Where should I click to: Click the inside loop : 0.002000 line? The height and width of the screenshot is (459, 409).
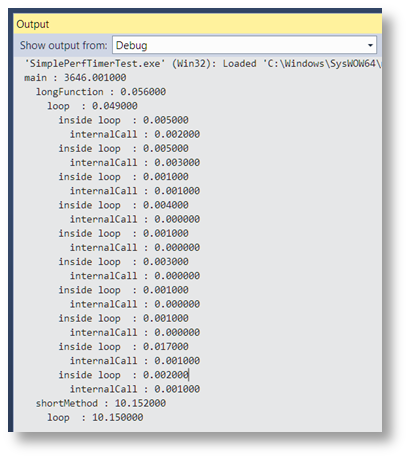point(123,375)
